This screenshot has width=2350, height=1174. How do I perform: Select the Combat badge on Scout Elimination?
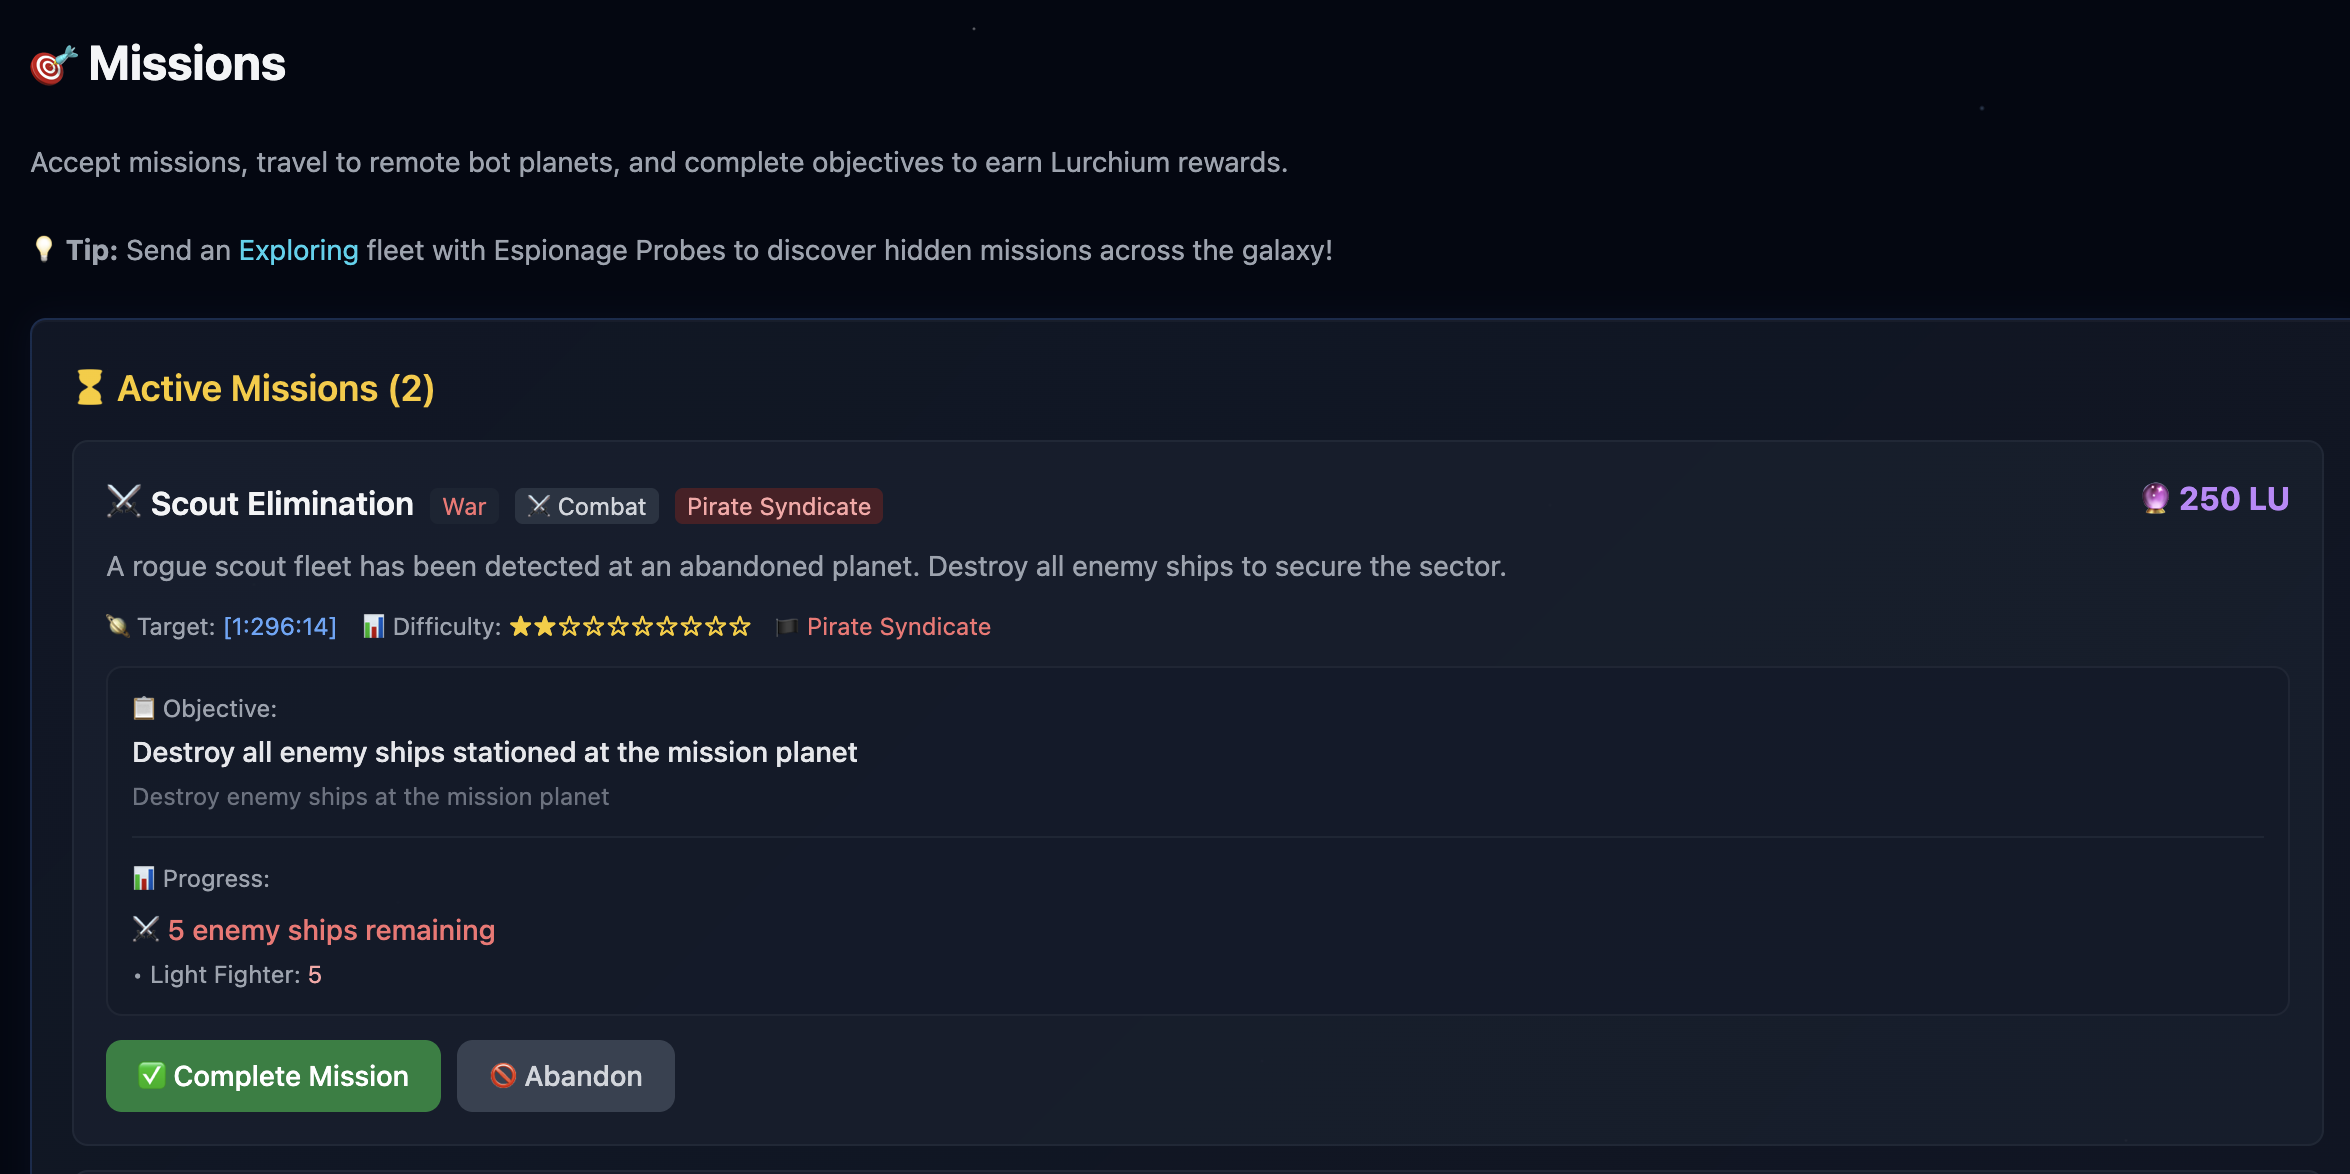[x=585, y=506]
